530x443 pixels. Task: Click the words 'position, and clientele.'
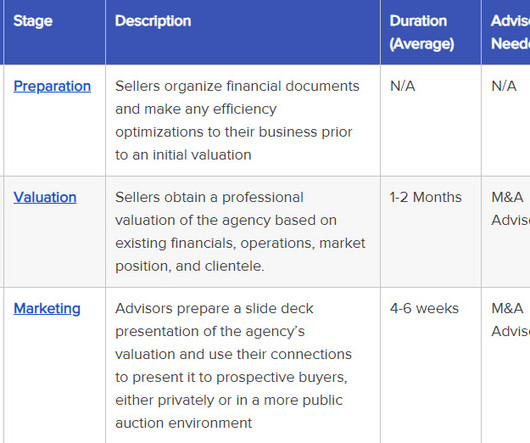point(190,266)
